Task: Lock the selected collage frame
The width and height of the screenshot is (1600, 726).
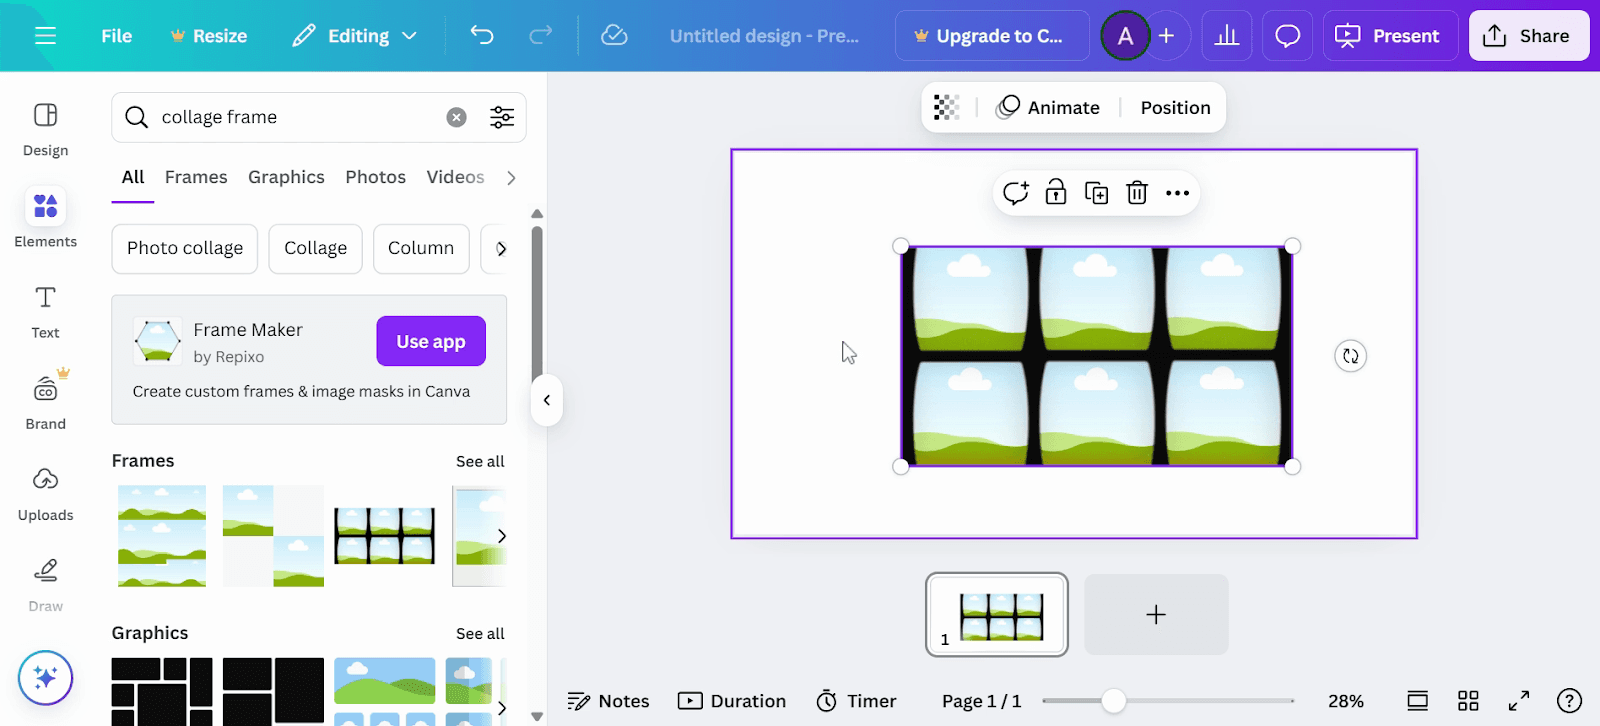Action: [x=1056, y=193]
